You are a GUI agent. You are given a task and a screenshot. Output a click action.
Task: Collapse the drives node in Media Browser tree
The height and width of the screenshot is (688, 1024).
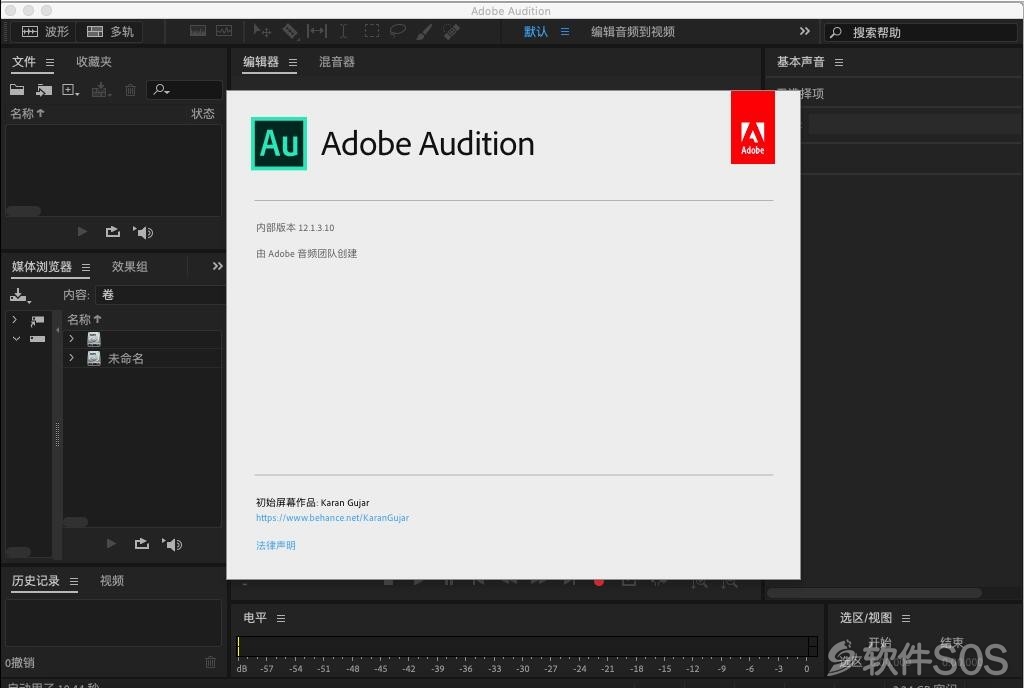coord(16,338)
